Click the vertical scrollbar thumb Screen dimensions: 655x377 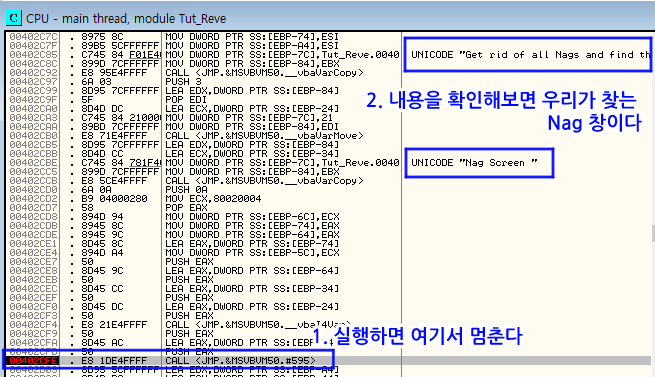653,233
